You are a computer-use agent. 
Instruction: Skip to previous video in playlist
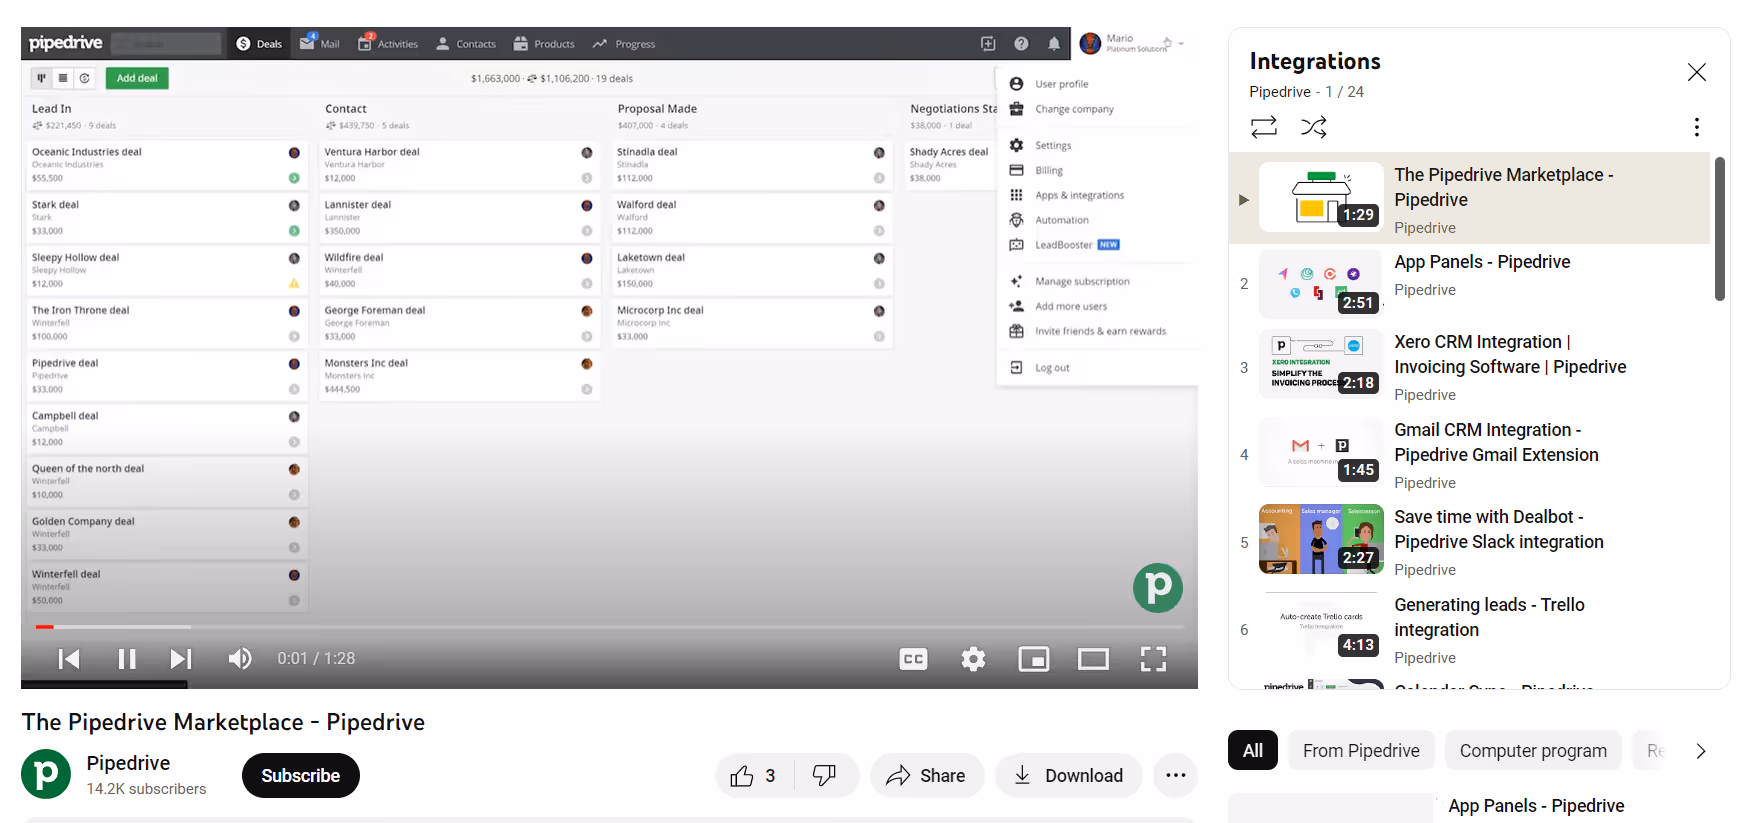click(69, 659)
